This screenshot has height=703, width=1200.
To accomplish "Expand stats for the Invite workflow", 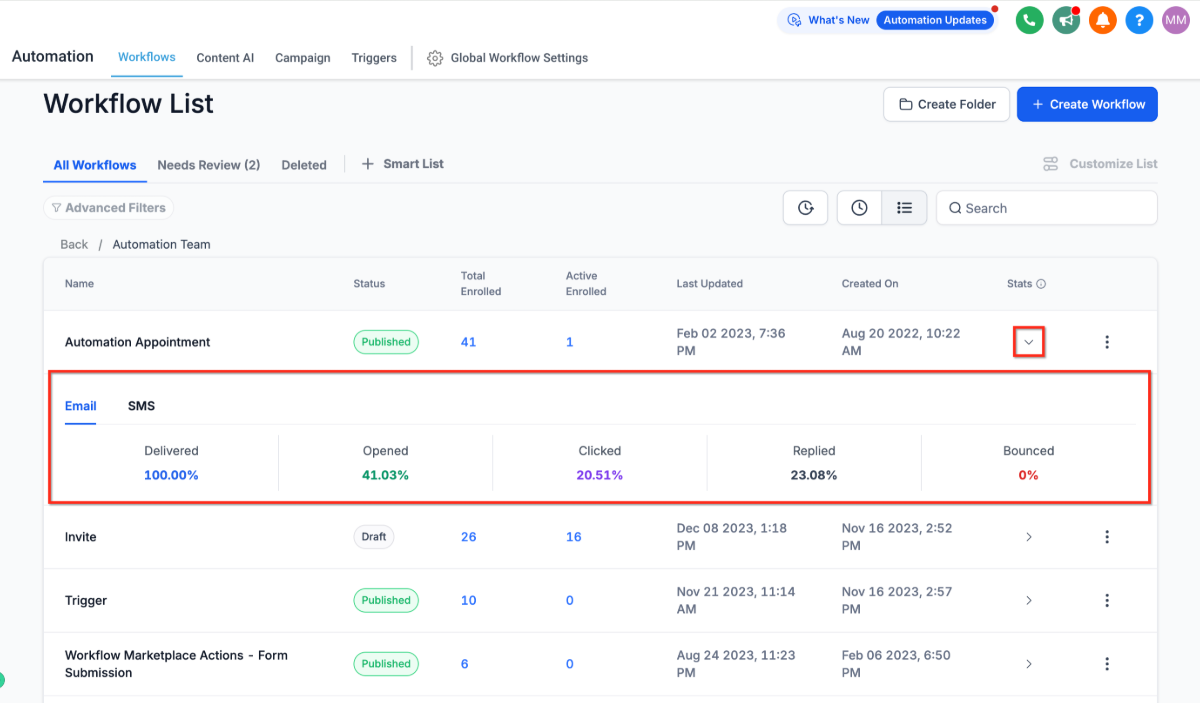I will click(x=1028, y=537).
